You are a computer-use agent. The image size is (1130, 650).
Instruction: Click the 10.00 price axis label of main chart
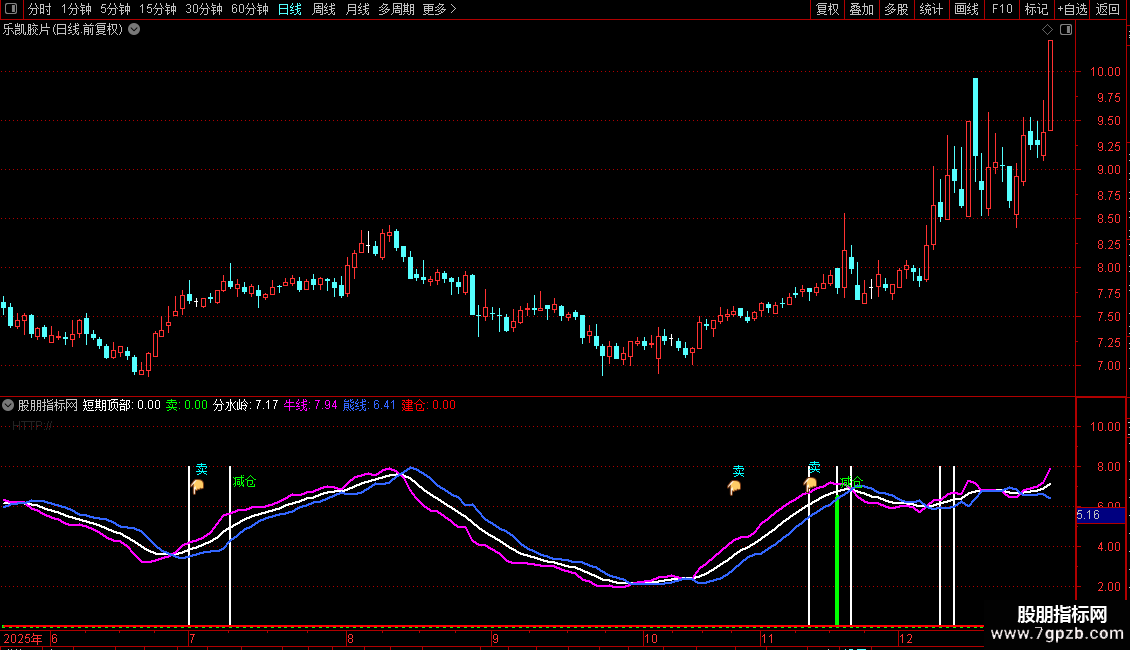coord(1105,71)
